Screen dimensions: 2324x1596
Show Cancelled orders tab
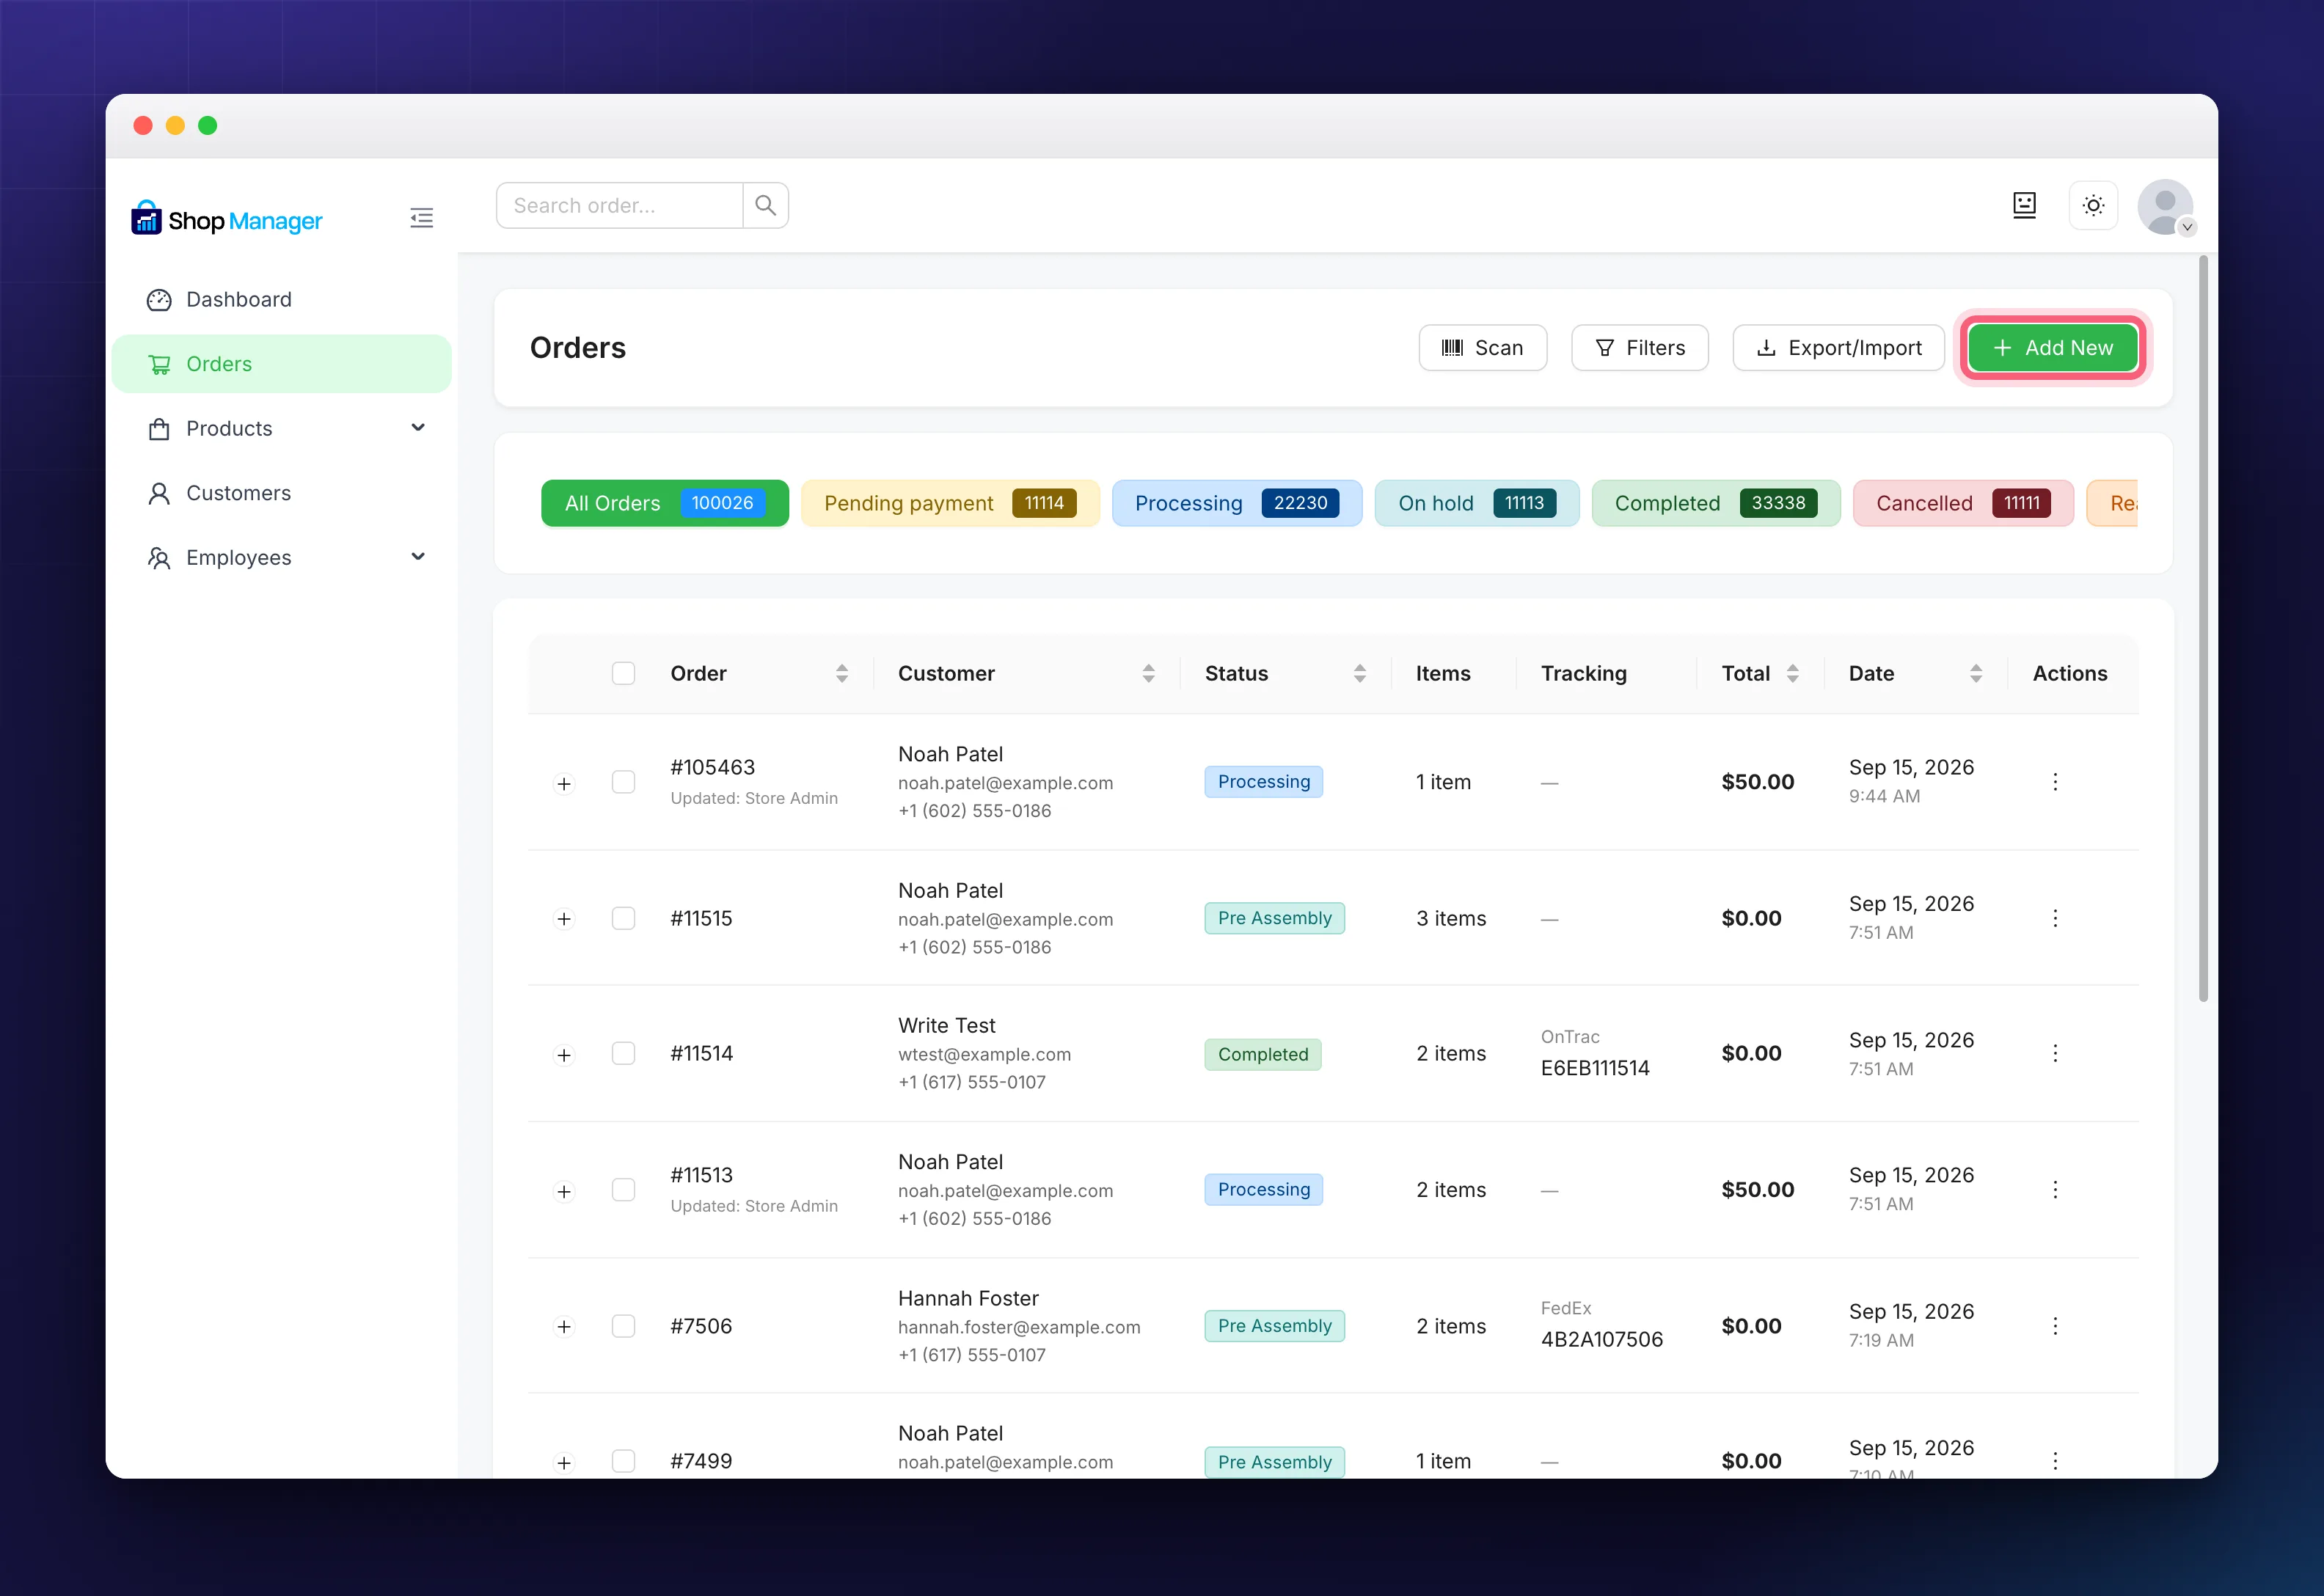[1962, 503]
